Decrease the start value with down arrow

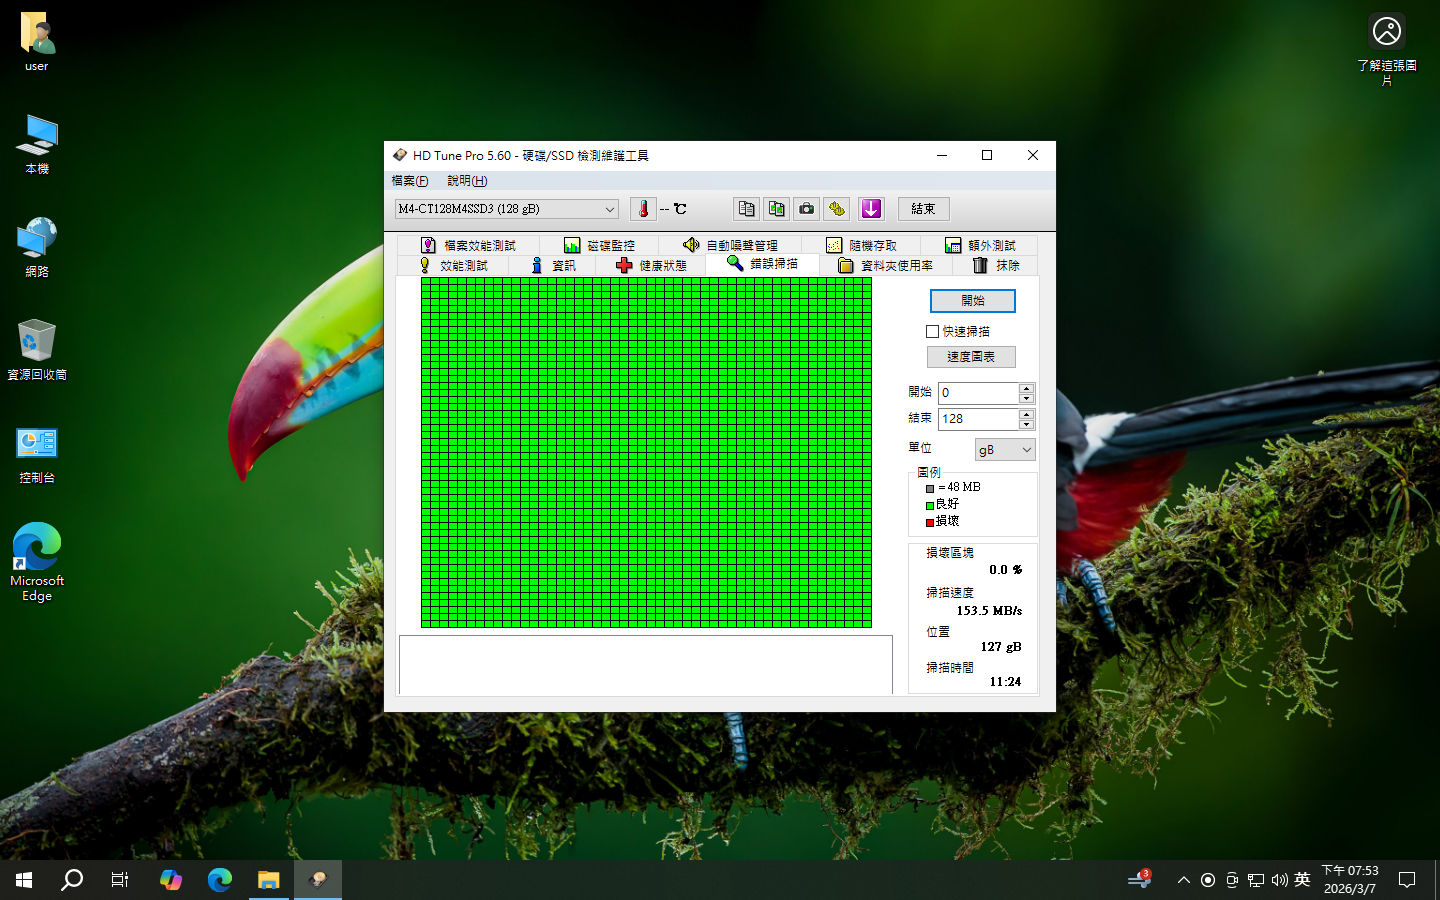pyautogui.click(x=1027, y=398)
